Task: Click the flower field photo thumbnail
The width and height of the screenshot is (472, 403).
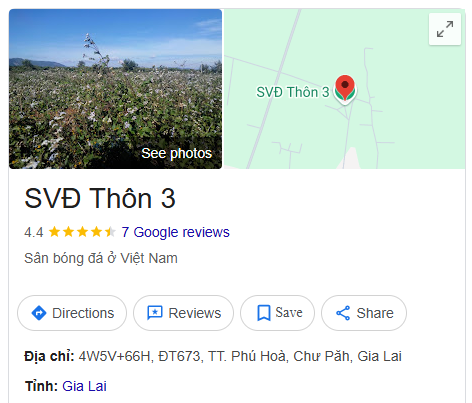Action: coord(115,89)
